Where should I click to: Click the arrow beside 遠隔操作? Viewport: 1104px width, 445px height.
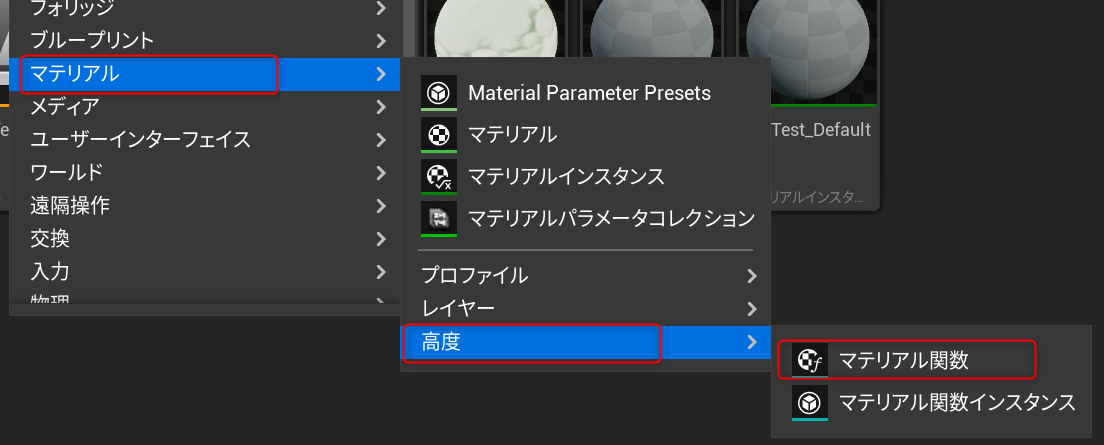(x=381, y=206)
